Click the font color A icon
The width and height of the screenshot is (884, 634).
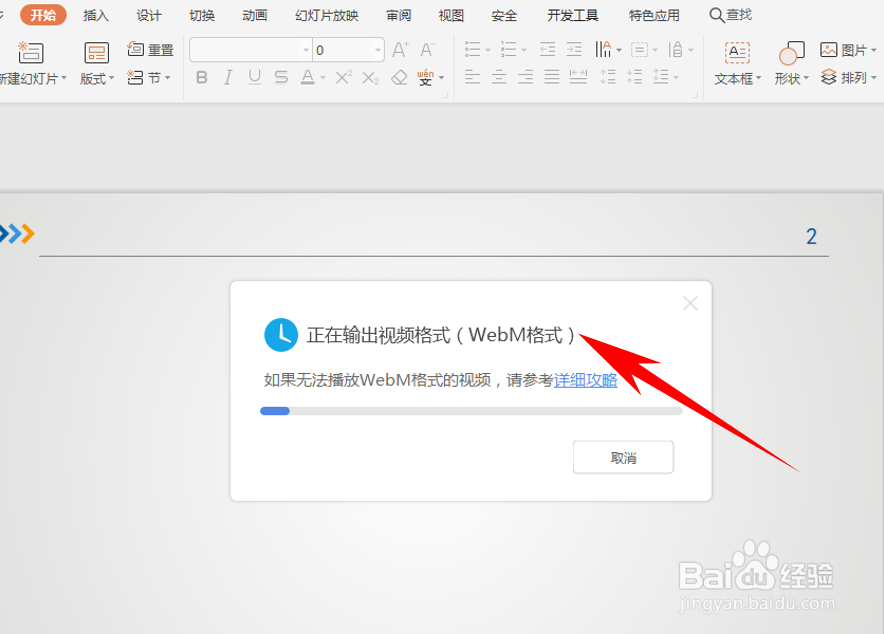point(307,77)
